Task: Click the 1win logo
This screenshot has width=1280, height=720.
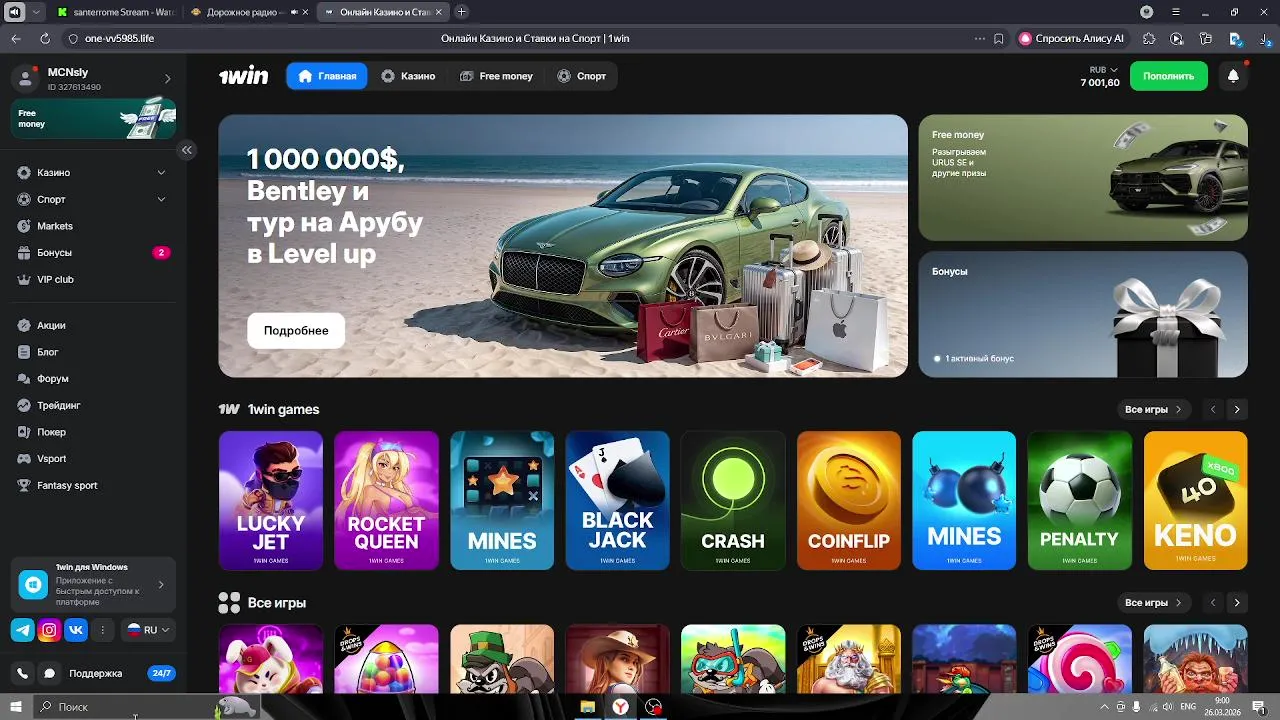Action: [244, 76]
